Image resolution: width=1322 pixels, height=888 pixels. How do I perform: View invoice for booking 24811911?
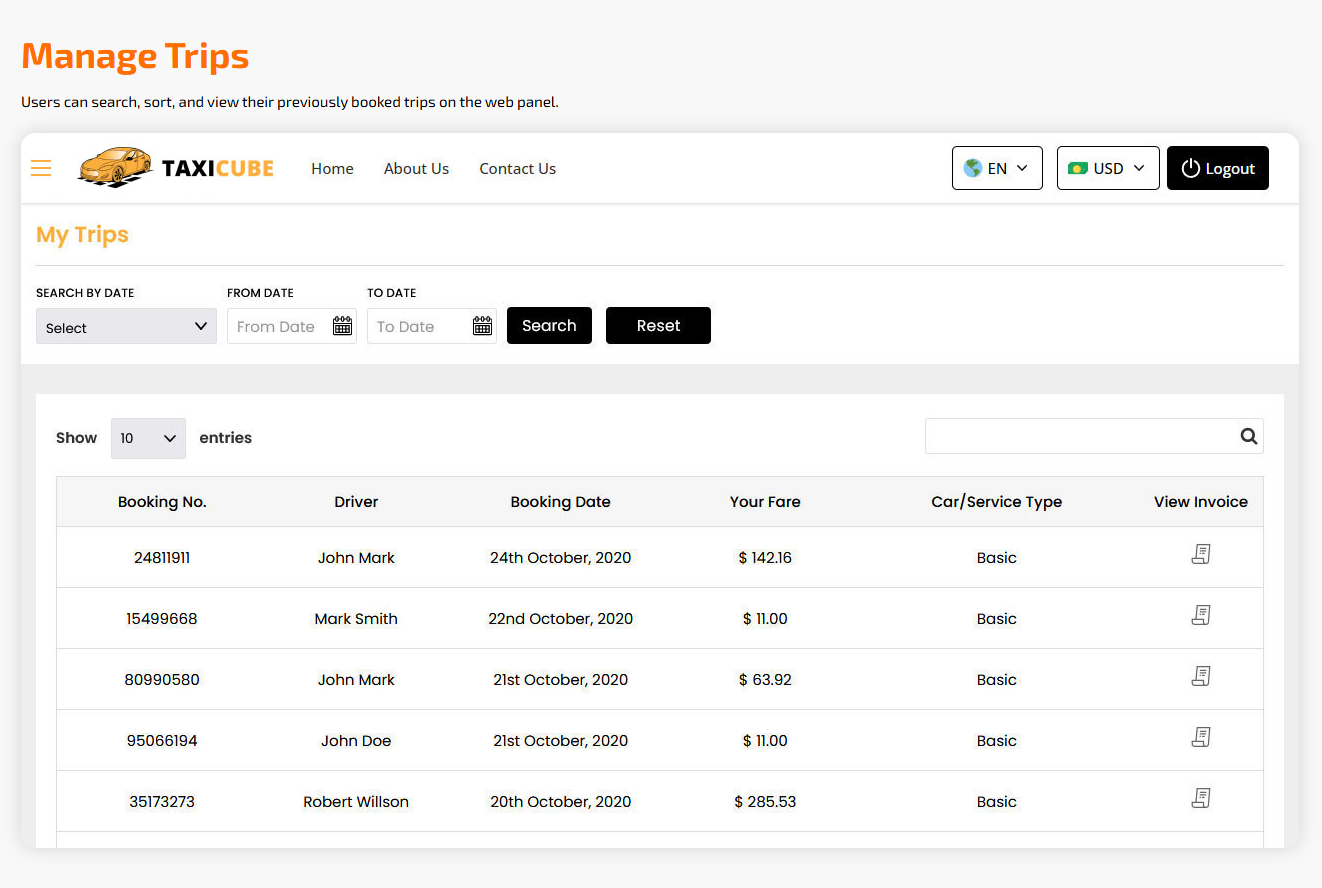click(1201, 554)
